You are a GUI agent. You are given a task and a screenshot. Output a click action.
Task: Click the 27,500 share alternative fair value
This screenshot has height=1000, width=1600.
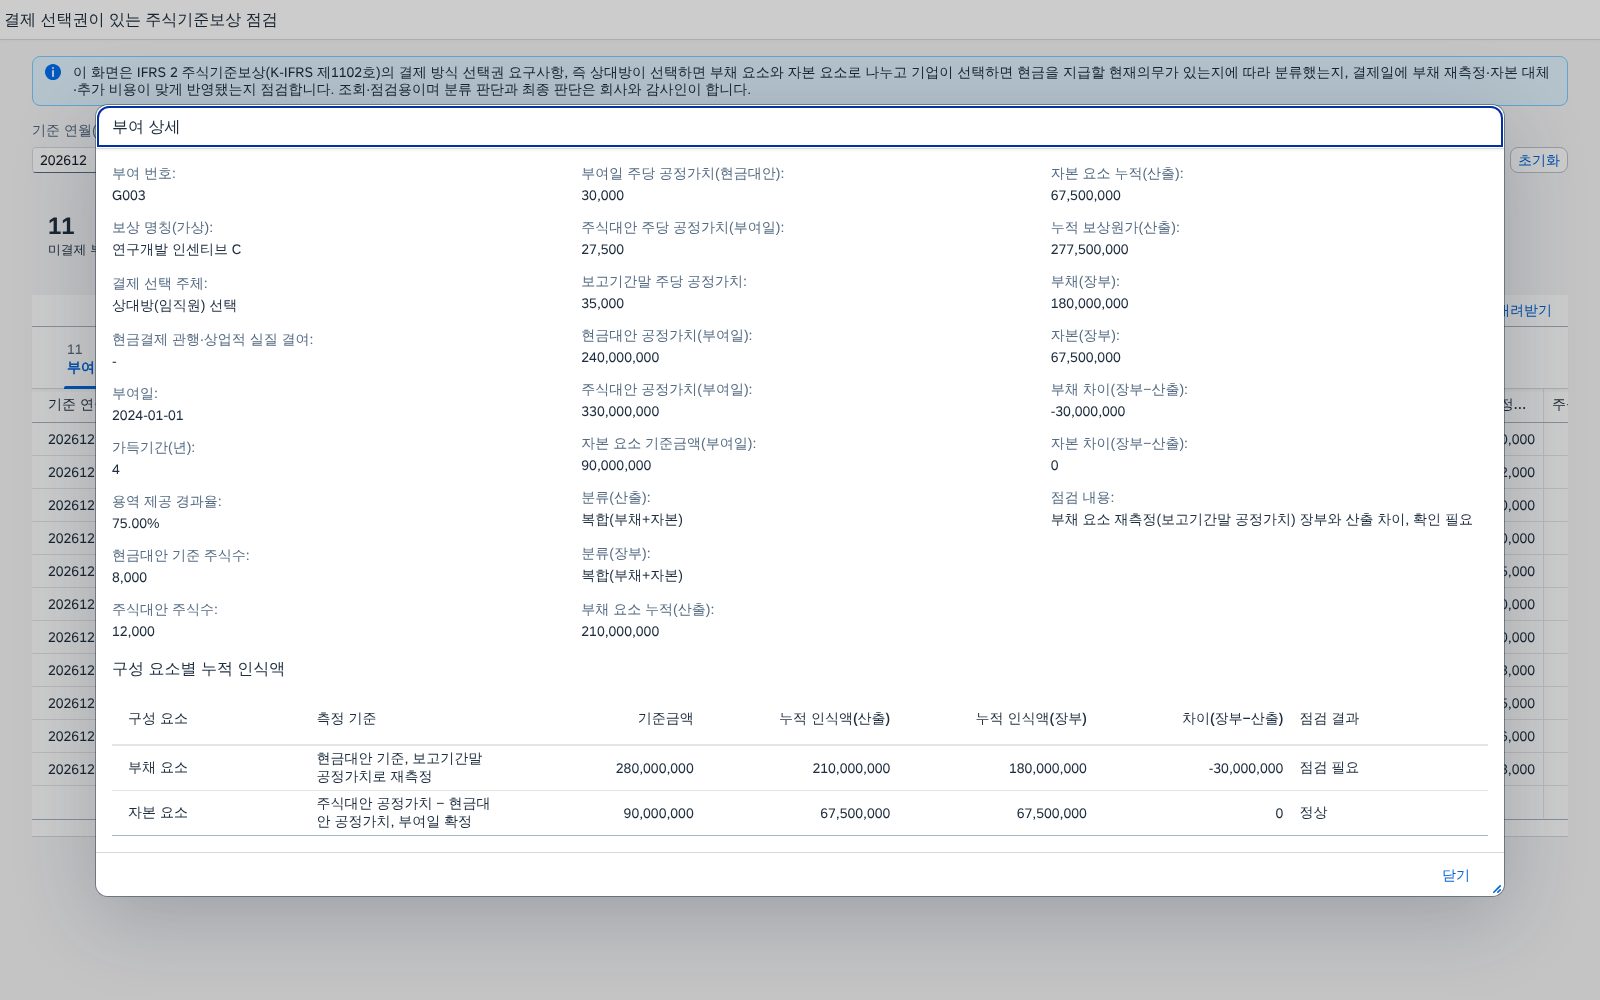[x=602, y=250]
